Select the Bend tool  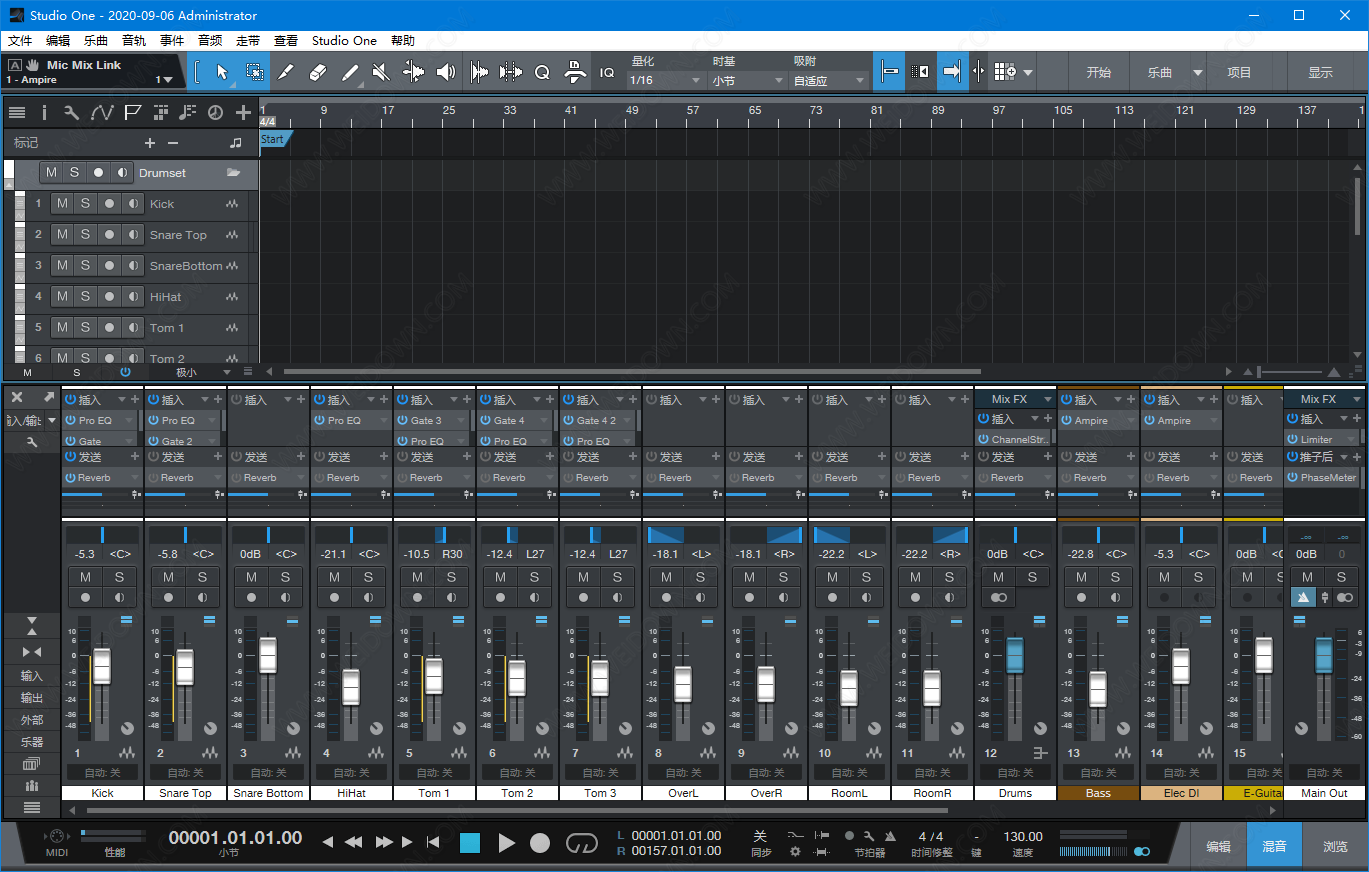pos(413,72)
